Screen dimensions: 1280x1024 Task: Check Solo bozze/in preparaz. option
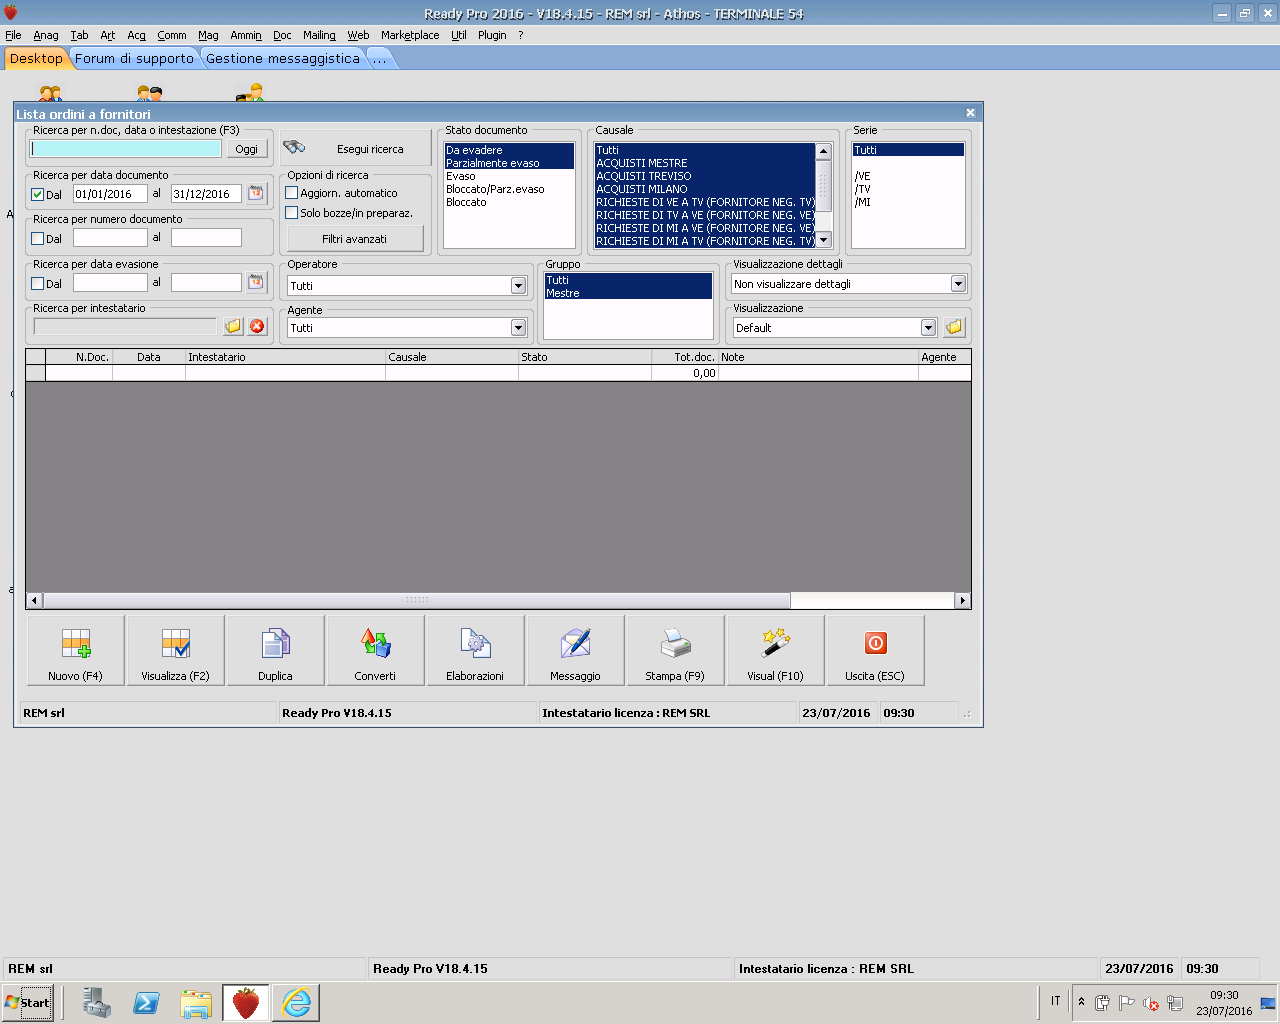(x=292, y=213)
